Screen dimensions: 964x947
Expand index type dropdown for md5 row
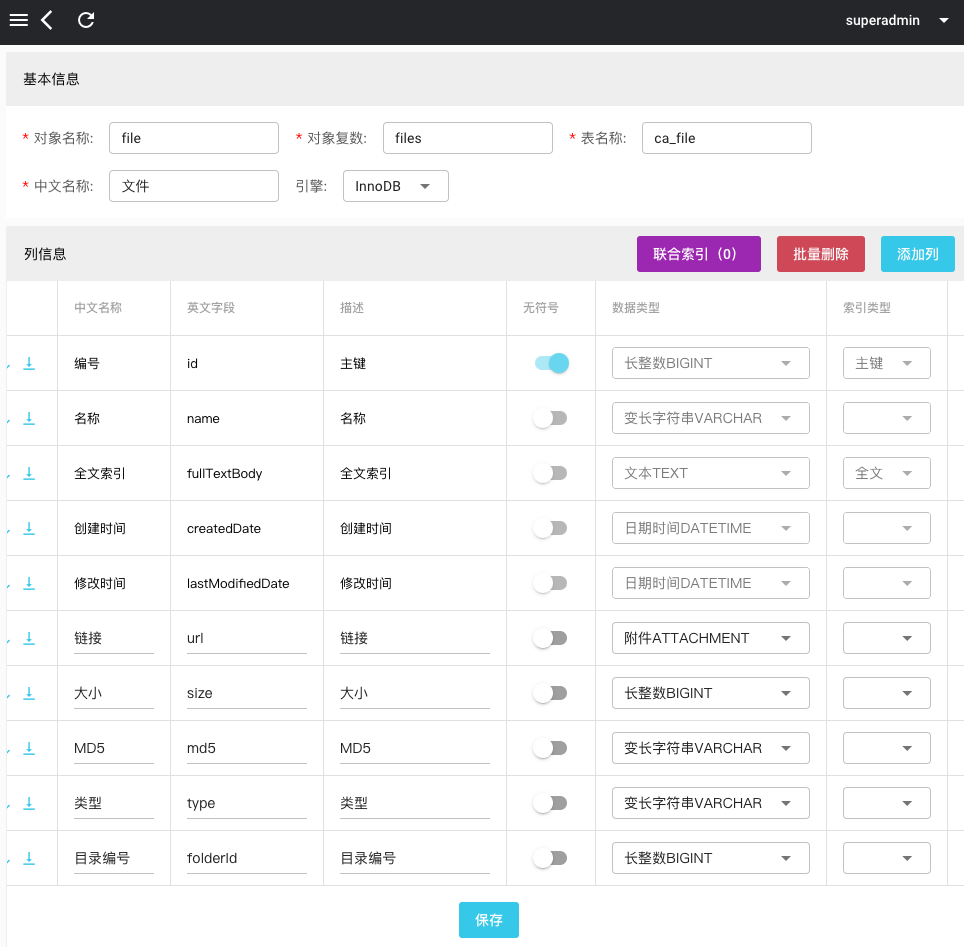tap(887, 748)
